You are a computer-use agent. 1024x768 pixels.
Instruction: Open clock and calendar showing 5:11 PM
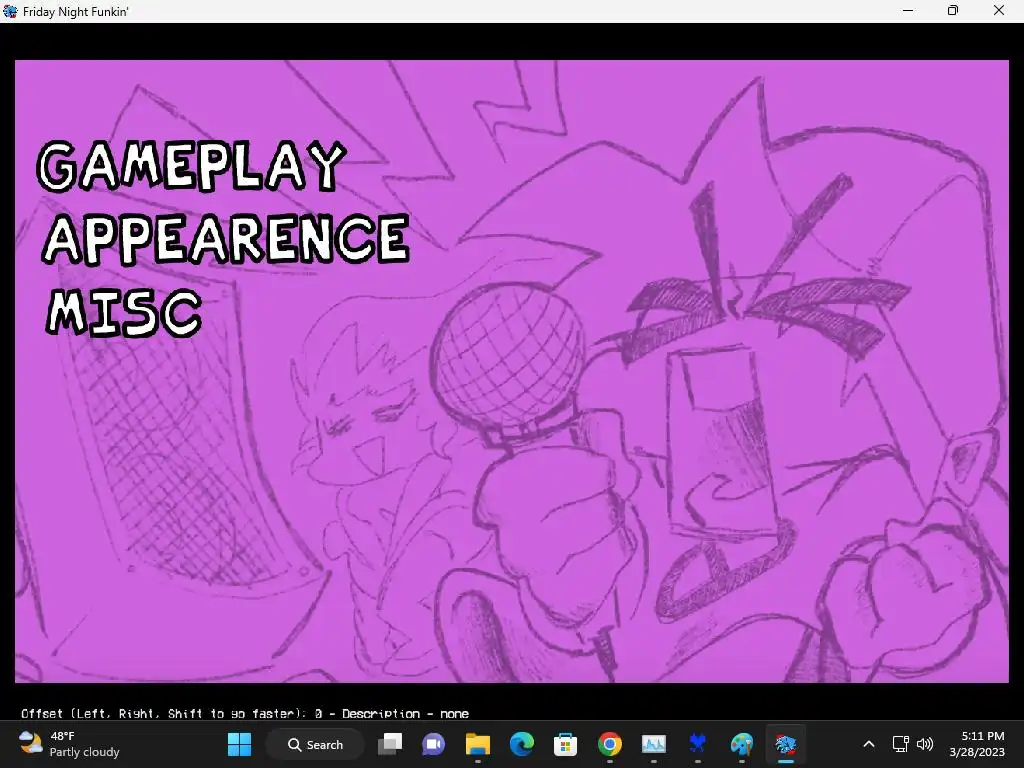[977, 744]
